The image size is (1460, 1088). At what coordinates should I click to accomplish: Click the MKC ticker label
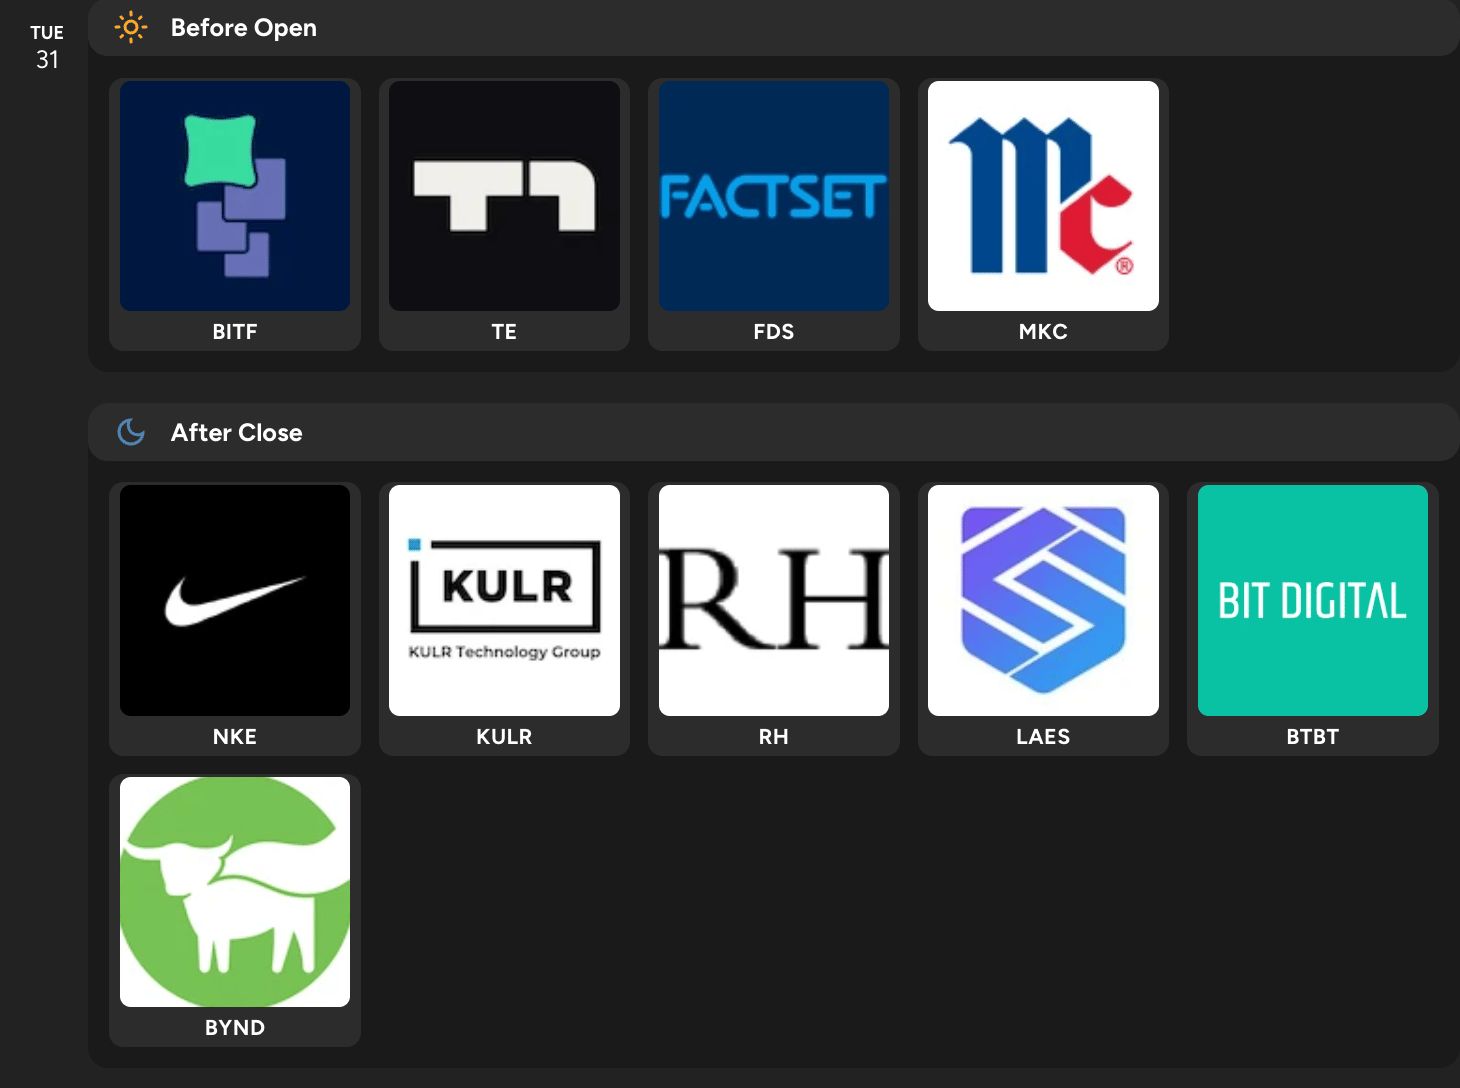click(x=1043, y=332)
